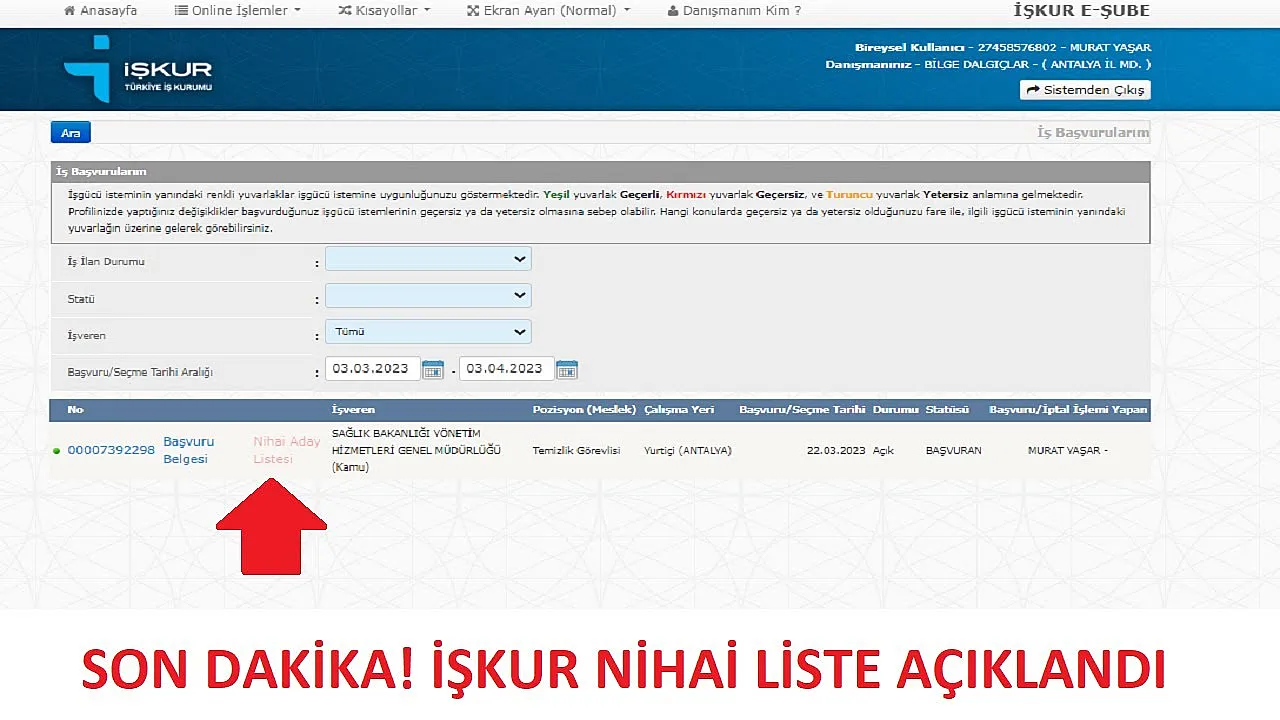Open the Nihai Aday Listesi link
The width and height of the screenshot is (1280, 720).
[x=286, y=450]
